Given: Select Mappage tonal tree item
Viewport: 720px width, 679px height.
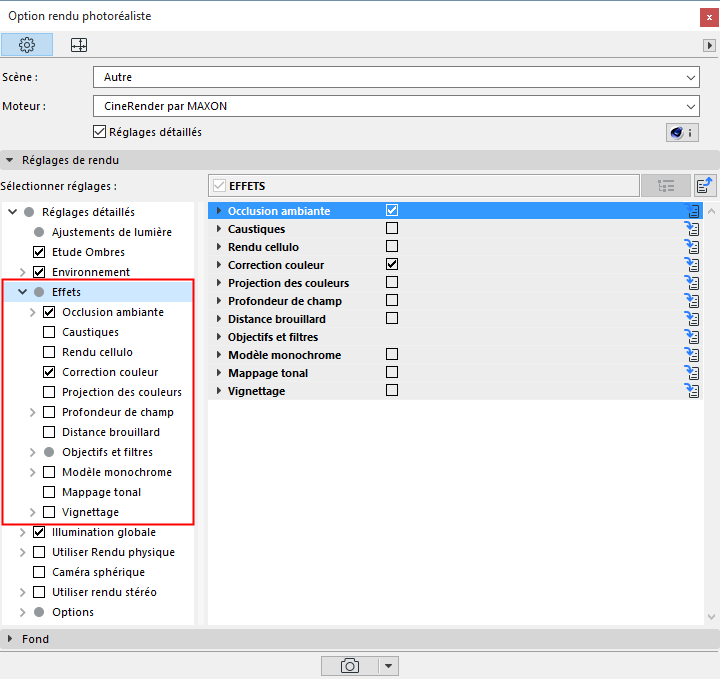Looking at the screenshot, I should [x=101, y=492].
